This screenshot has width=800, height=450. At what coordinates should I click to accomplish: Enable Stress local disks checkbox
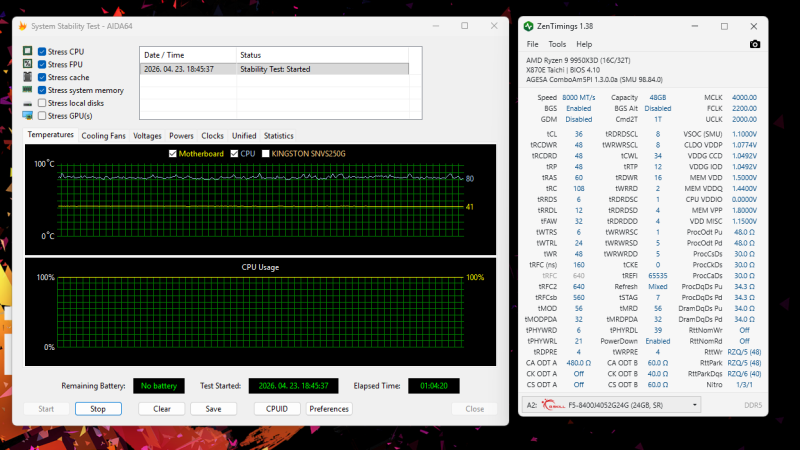(x=42, y=103)
